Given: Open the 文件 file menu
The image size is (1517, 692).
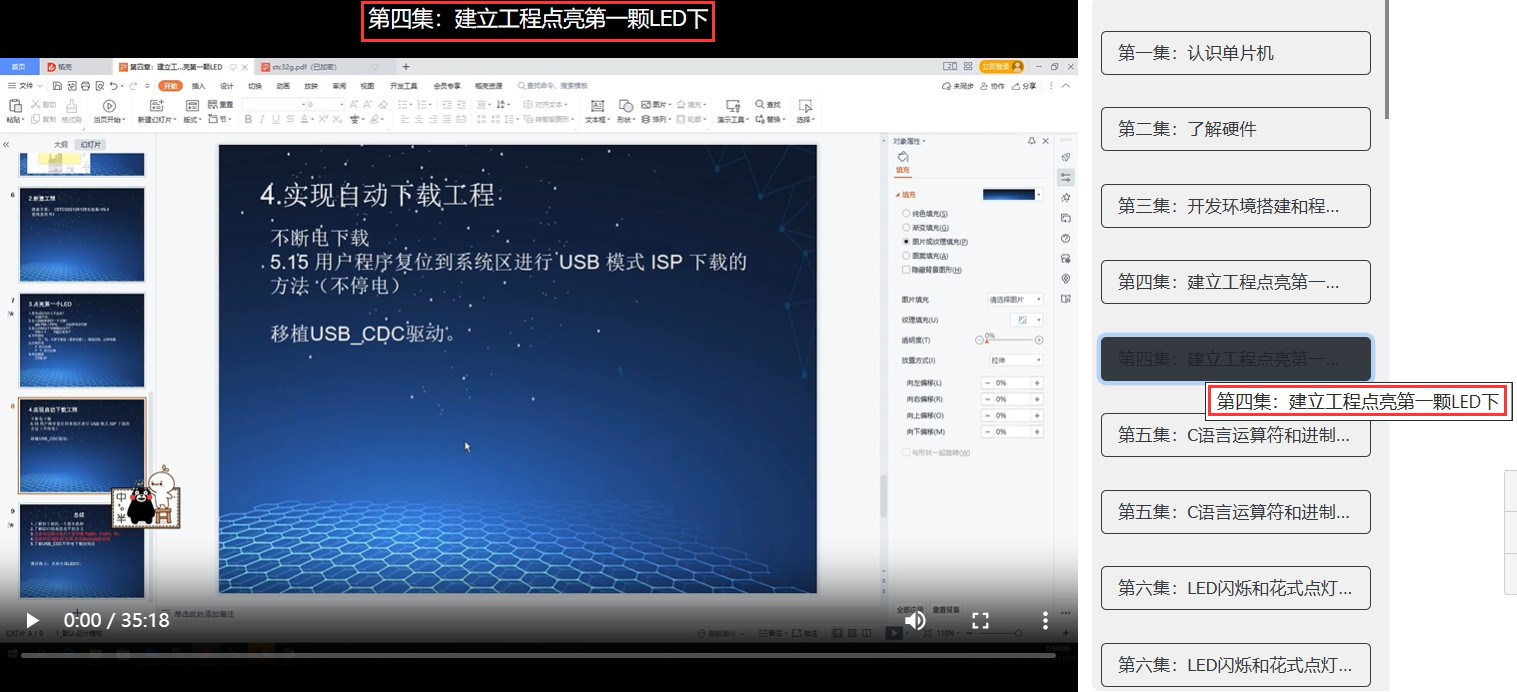Looking at the screenshot, I should (x=24, y=86).
